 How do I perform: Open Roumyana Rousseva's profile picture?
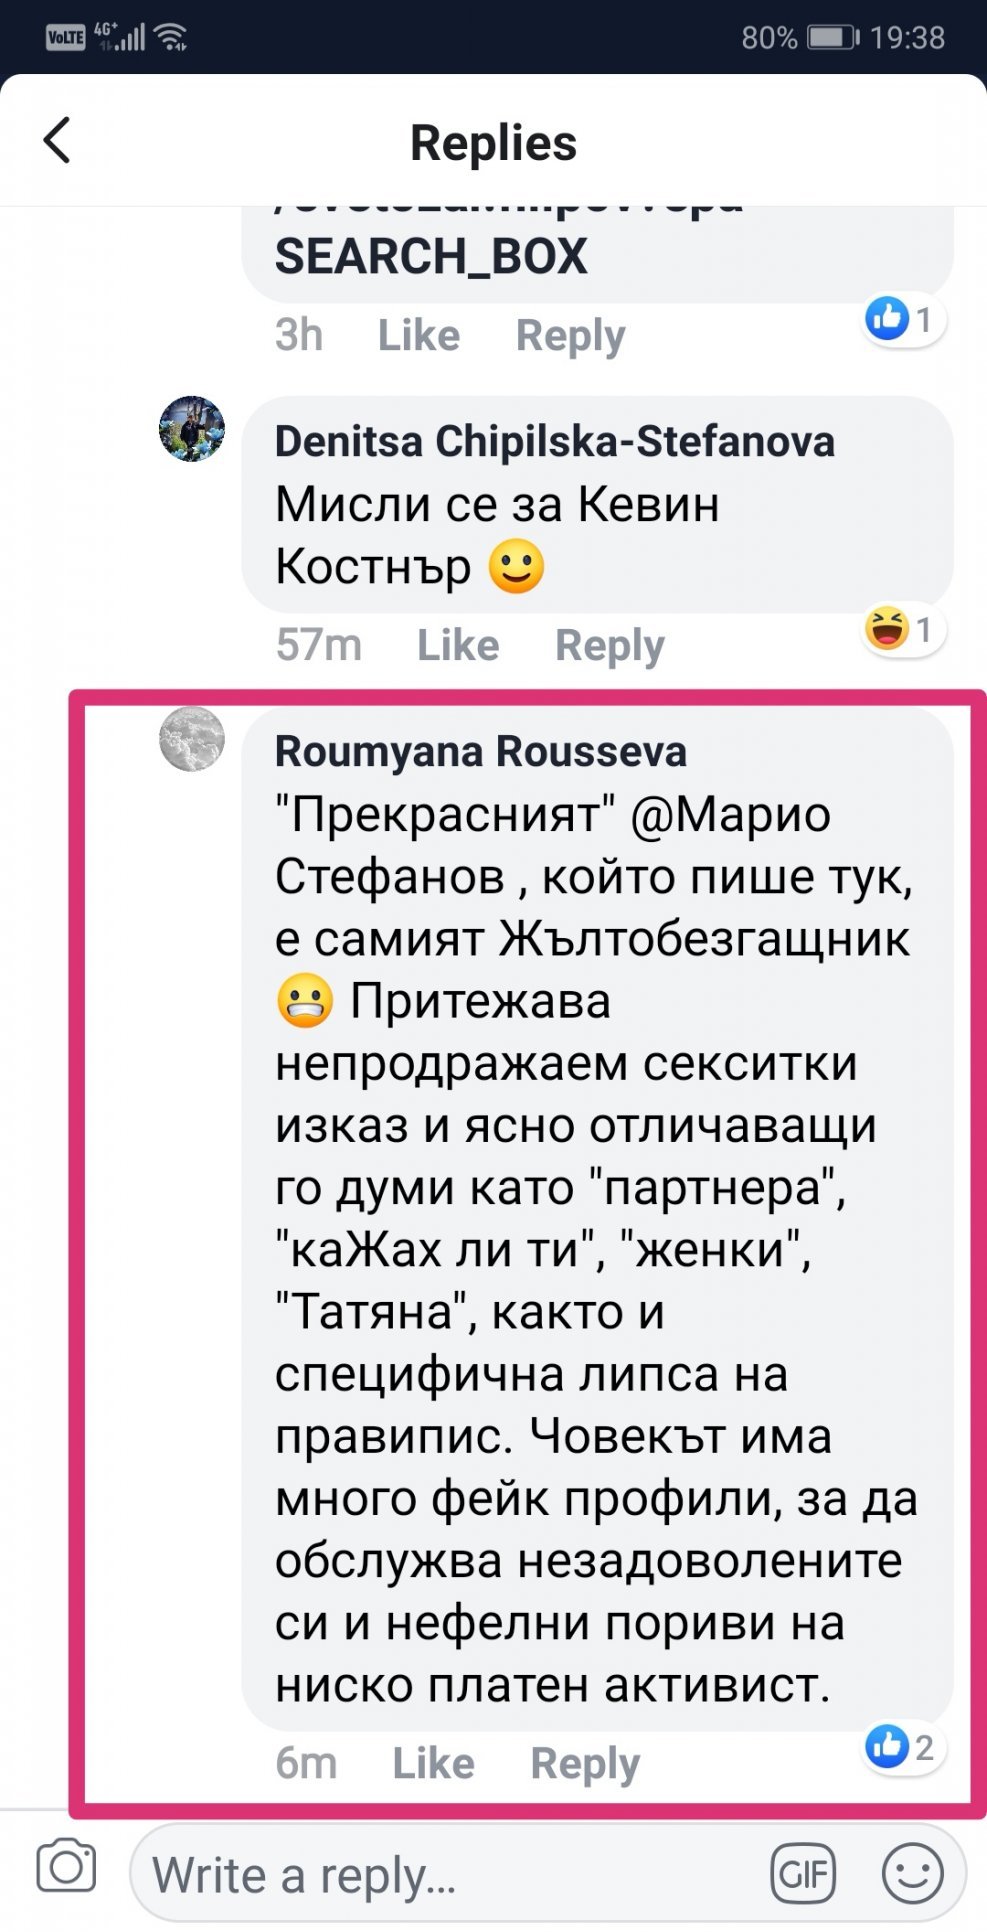[x=192, y=739]
